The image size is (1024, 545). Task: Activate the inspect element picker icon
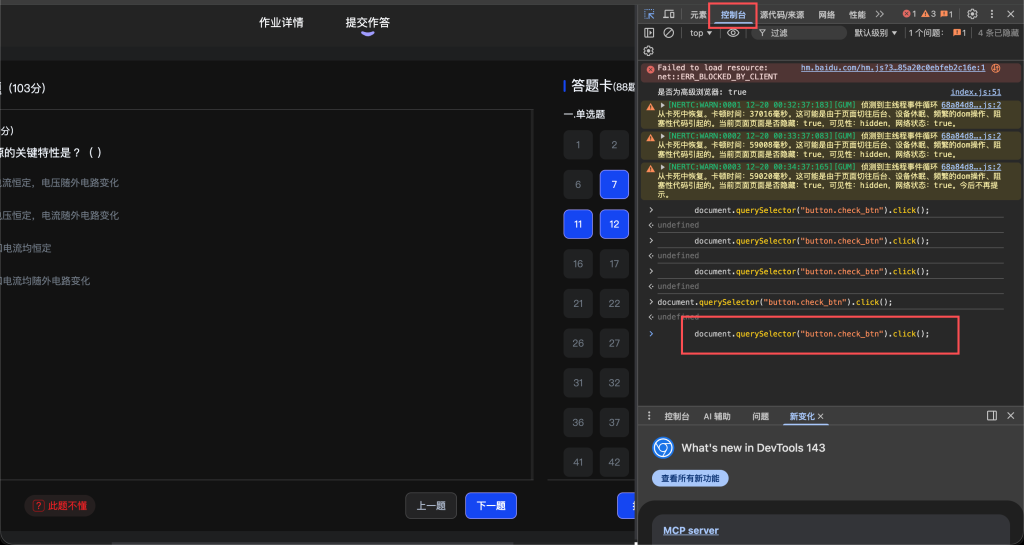click(649, 14)
